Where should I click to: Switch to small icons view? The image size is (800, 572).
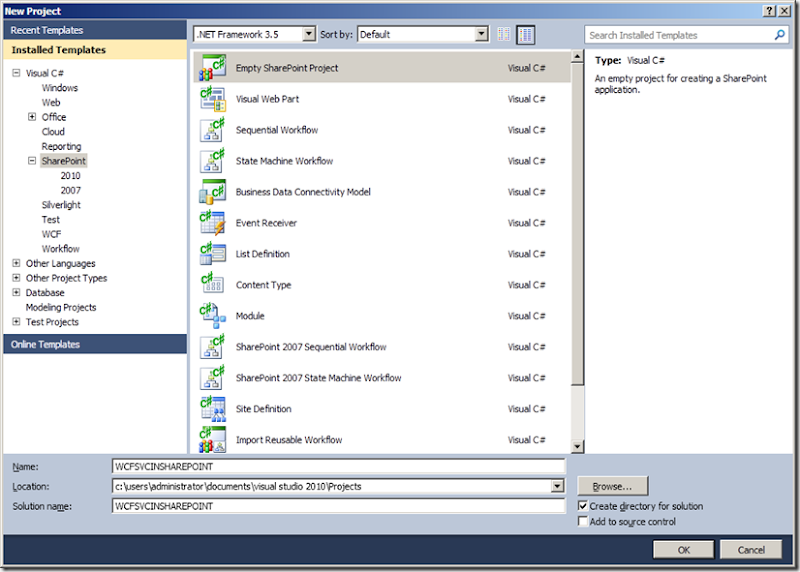504,34
